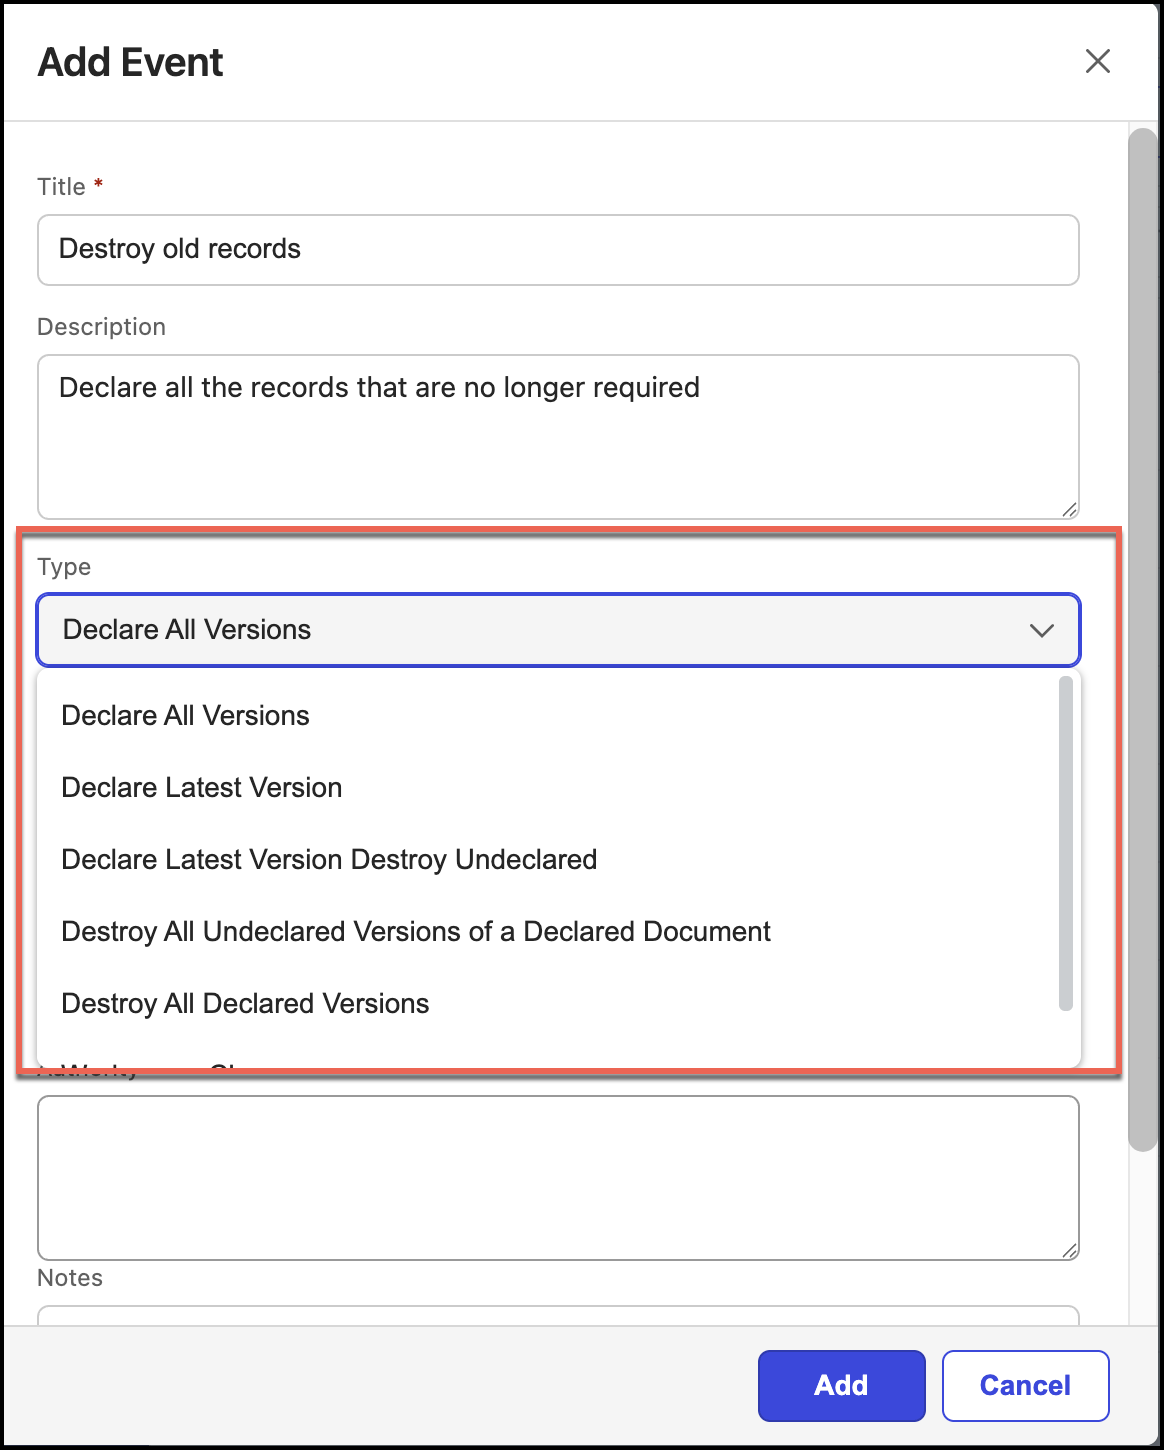Click the Type options list scrollbar
Viewport: 1164px width, 1450px height.
point(1065,842)
